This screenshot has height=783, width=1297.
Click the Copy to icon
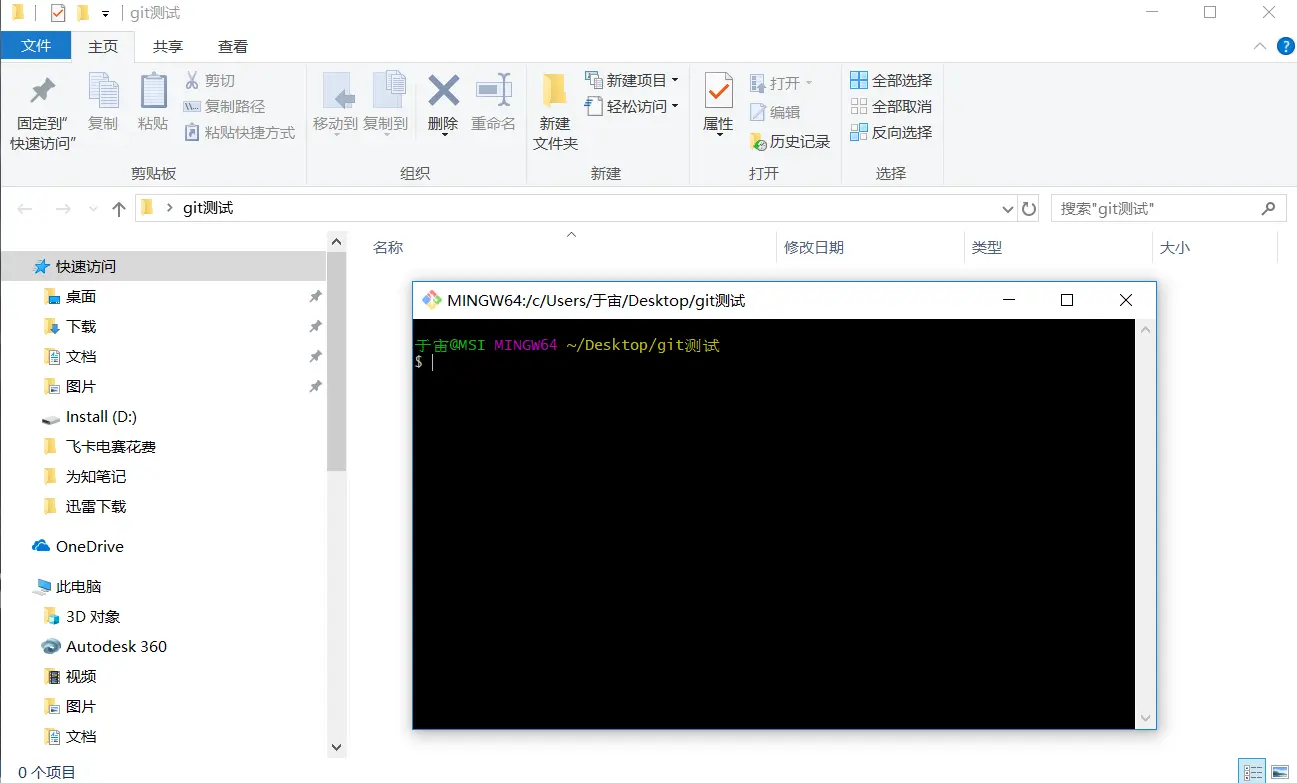(388, 91)
